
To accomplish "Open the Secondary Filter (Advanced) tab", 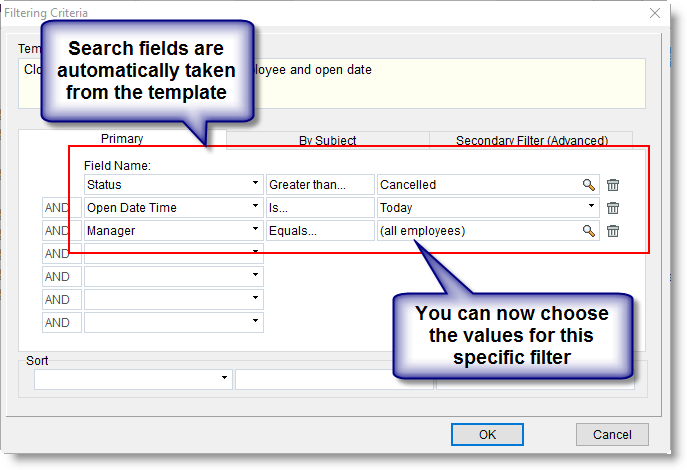I will tap(531, 141).
